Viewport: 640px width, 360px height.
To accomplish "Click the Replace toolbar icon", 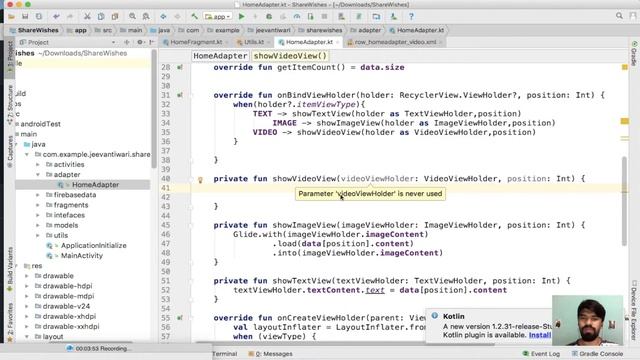I will [146, 17].
